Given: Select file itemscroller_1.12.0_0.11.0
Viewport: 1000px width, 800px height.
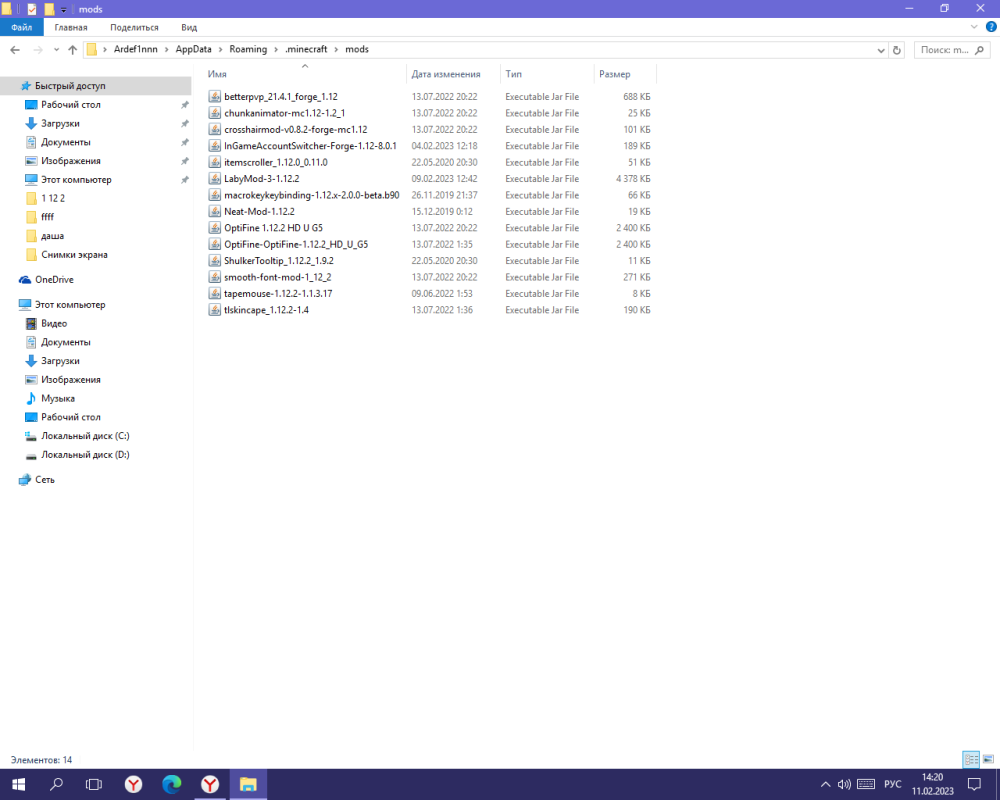Looking at the screenshot, I should pos(276,162).
